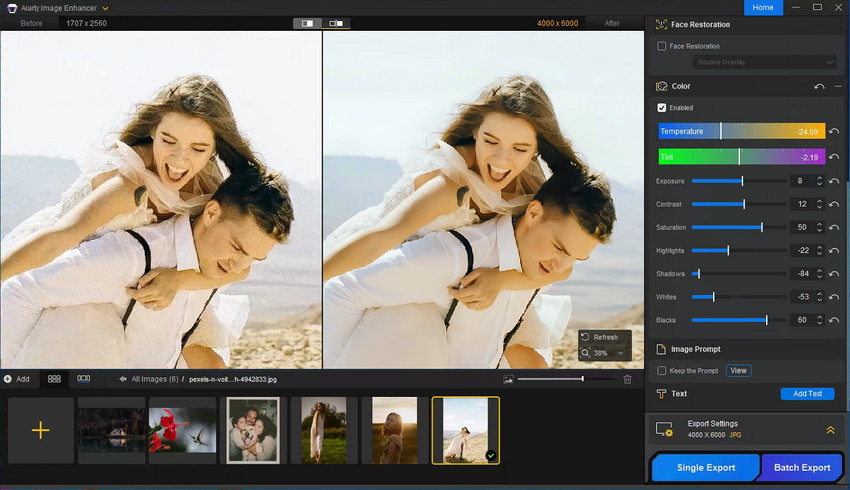Reset Whites using its undo arrow
This screenshot has height=490, width=850.
point(834,297)
